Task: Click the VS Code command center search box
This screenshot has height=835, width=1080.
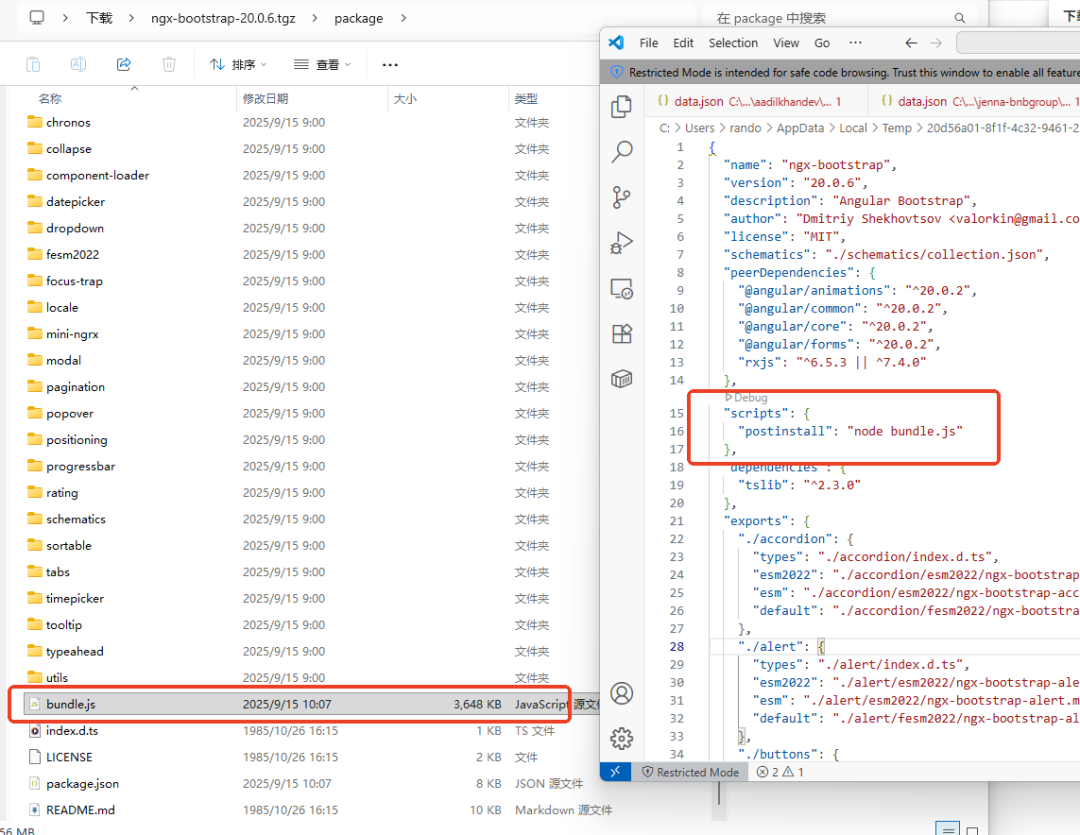Action: click(x=1018, y=43)
